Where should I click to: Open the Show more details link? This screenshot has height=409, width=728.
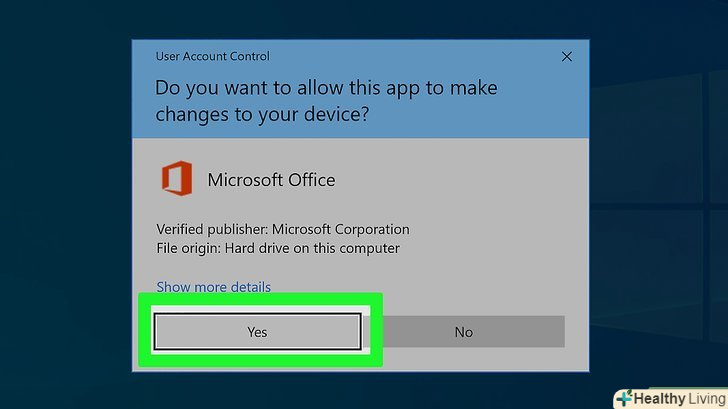point(213,287)
